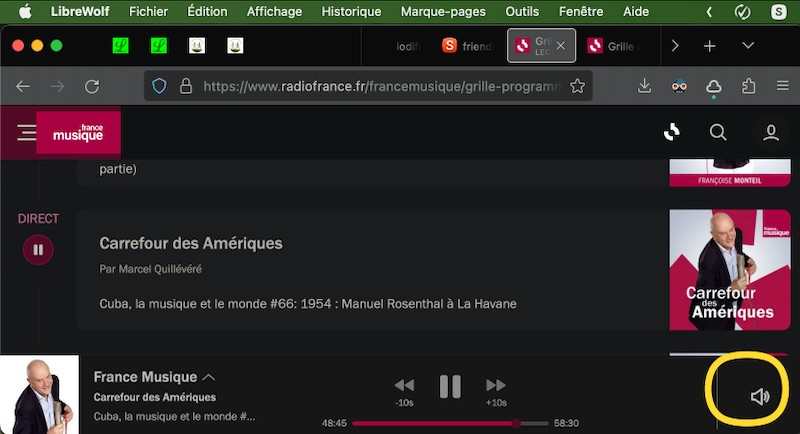Viewport: 800px width, 434px height.
Task: Skip forward 10 seconds in the player
Action: (495, 386)
